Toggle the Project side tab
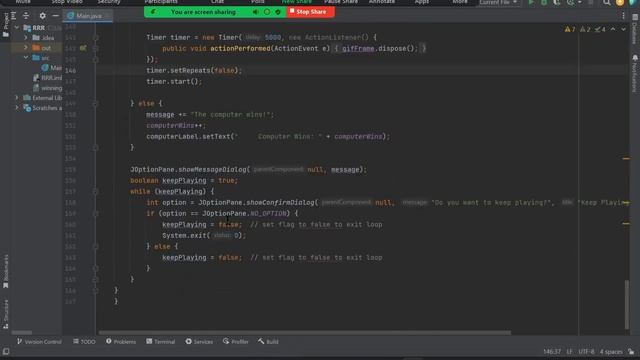 coord(6,25)
